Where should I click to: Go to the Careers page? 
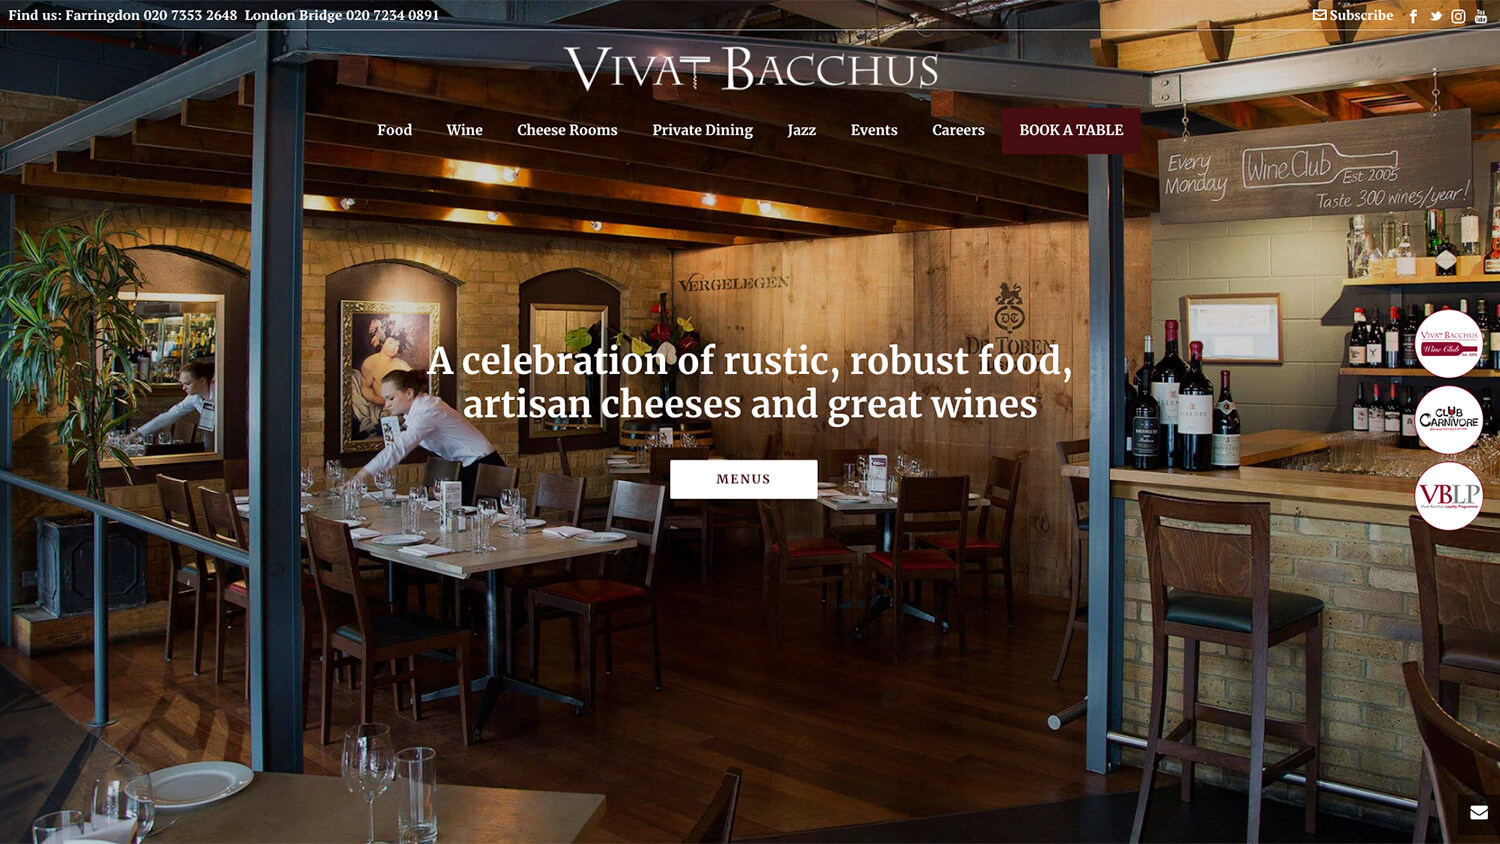click(958, 130)
